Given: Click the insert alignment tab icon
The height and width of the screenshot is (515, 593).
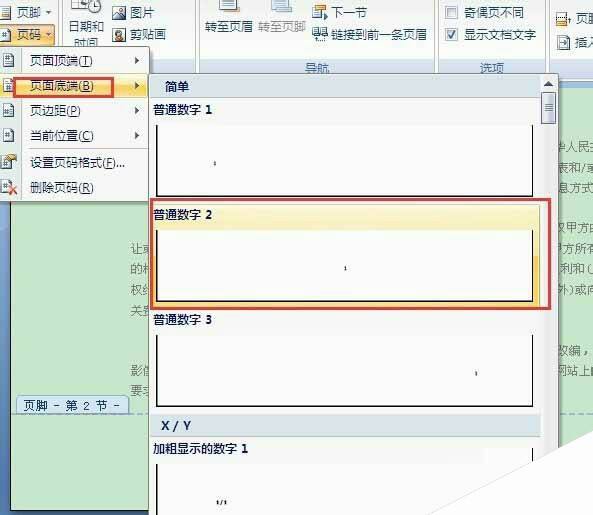Looking at the screenshot, I should pyautogui.click(x=564, y=42).
